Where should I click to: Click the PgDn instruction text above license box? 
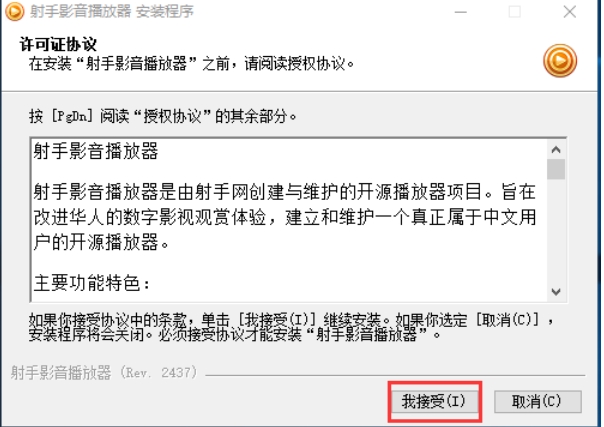(x=163, y=116)
